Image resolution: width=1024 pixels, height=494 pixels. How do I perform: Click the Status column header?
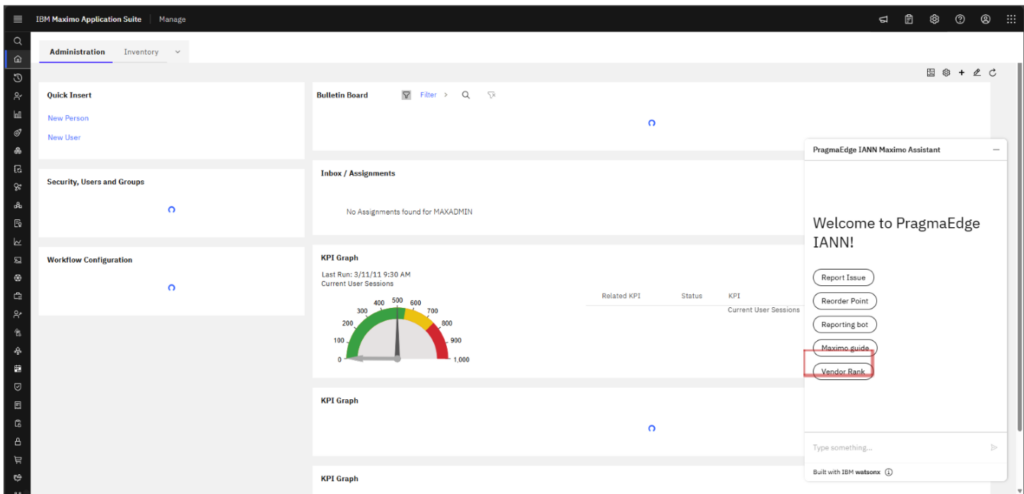(x=692, y=296)
